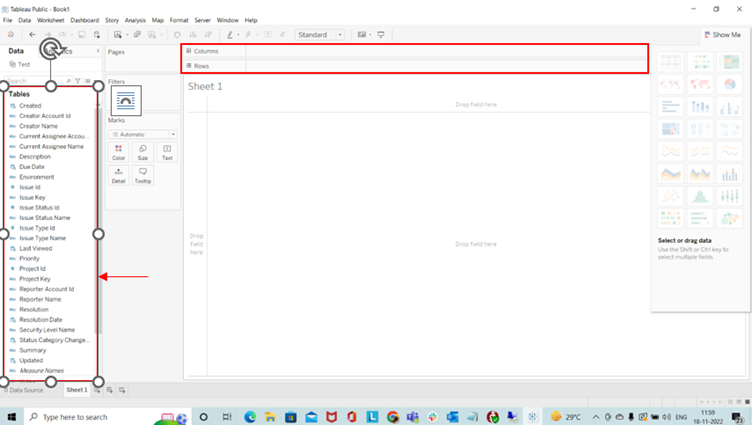Click the Add new data source icon

point(97,35)
